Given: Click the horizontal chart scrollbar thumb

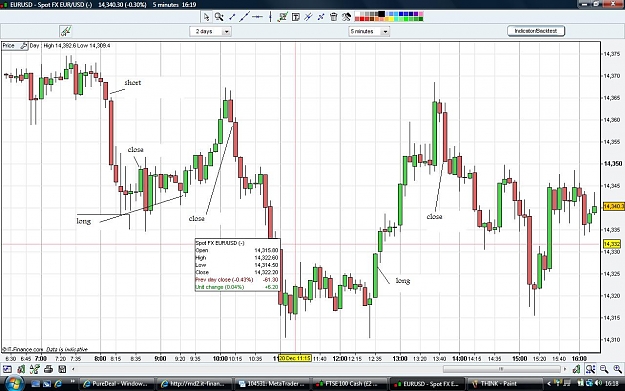Looking at the screenshot, I should tap(501, 369).
